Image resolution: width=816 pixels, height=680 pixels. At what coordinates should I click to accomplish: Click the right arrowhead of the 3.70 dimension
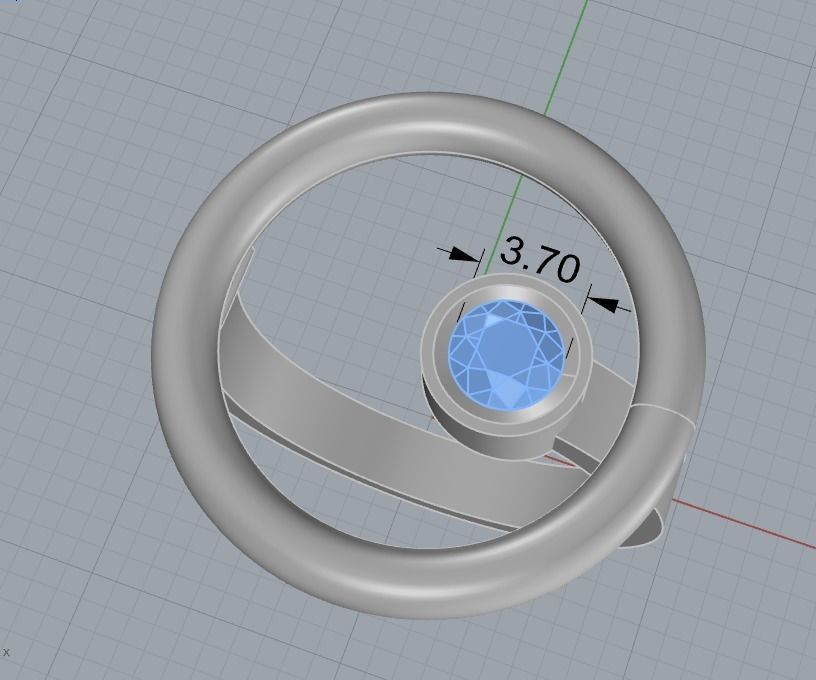pyautogui.click(x=603, y=303)
